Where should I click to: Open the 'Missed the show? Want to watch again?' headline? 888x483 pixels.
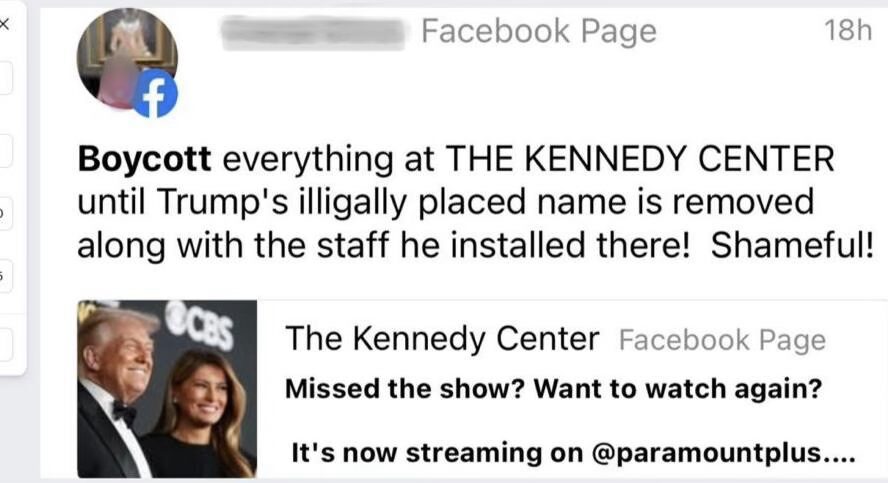(x=553, y=389)
